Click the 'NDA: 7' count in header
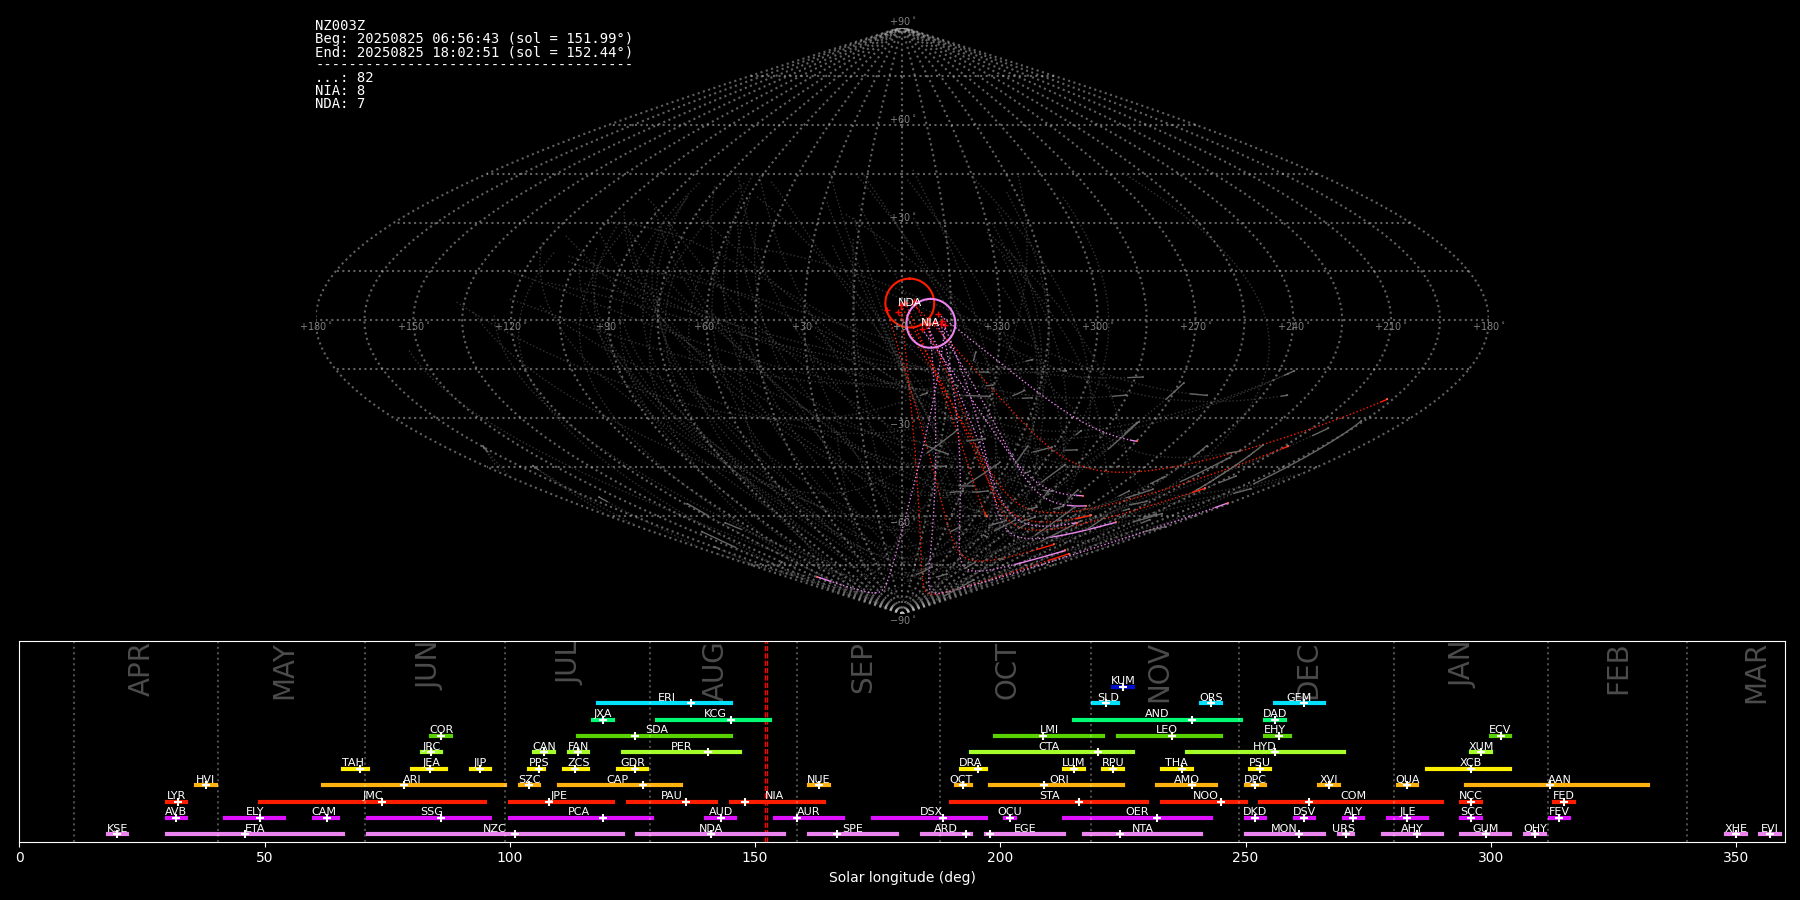Image resolution: width=1800 pixels, height=900 pixels. point(340,104)
